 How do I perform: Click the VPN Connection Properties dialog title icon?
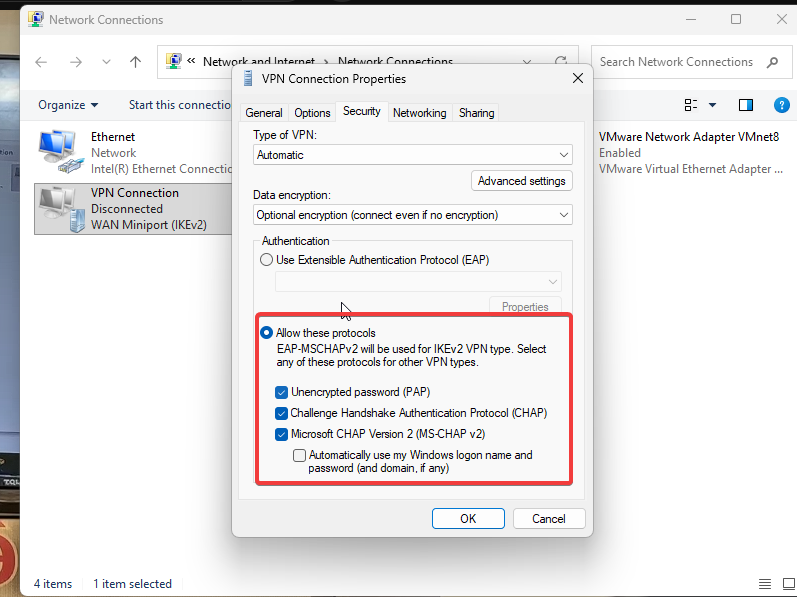[248, 79]
